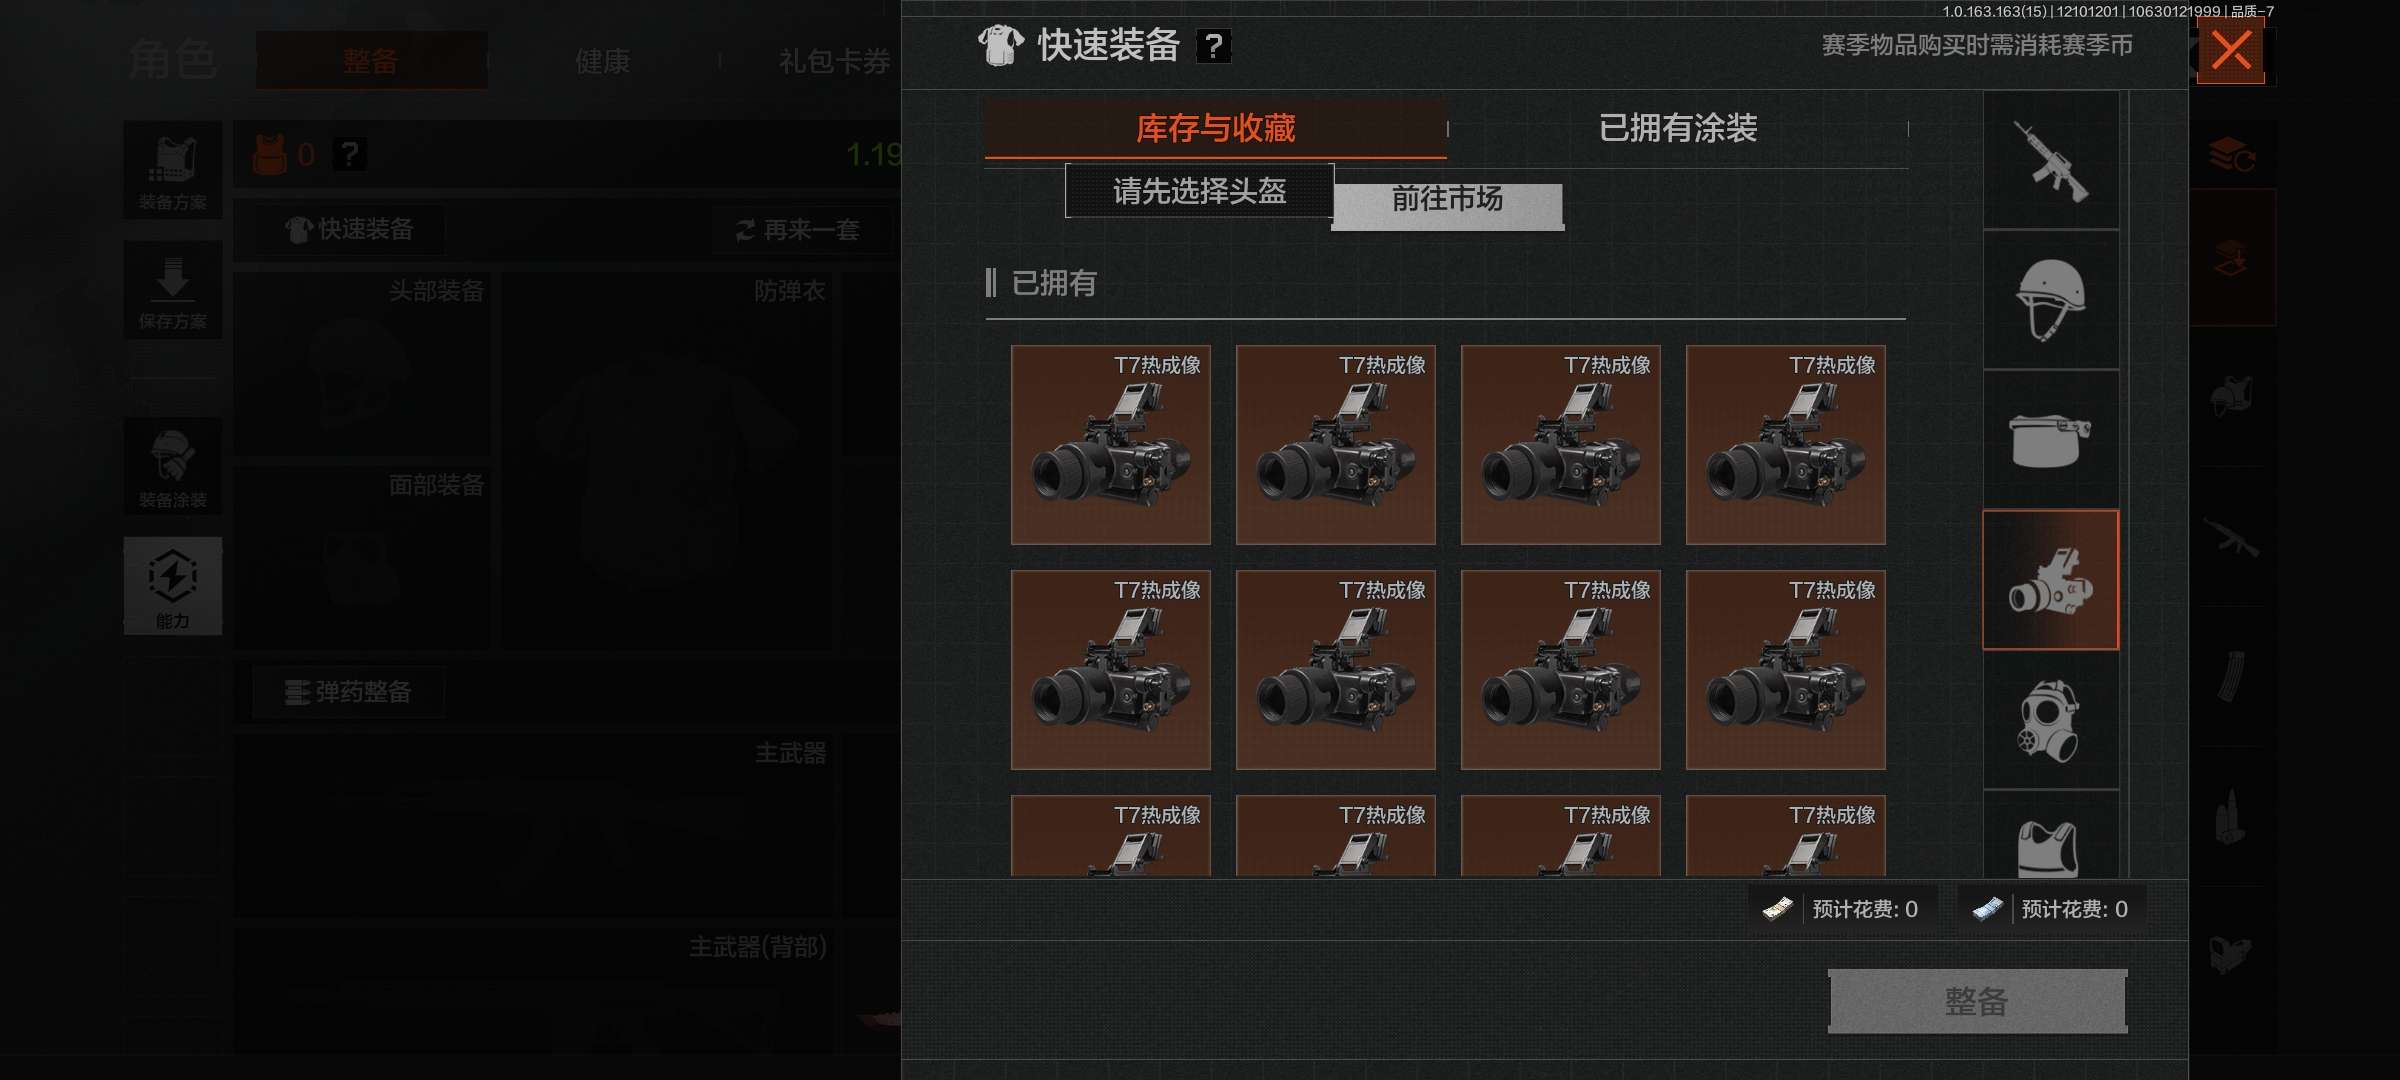Open the headgear accessory category icon
This screenshot has width=2400, height=1080.
[x=2051, y=440]
